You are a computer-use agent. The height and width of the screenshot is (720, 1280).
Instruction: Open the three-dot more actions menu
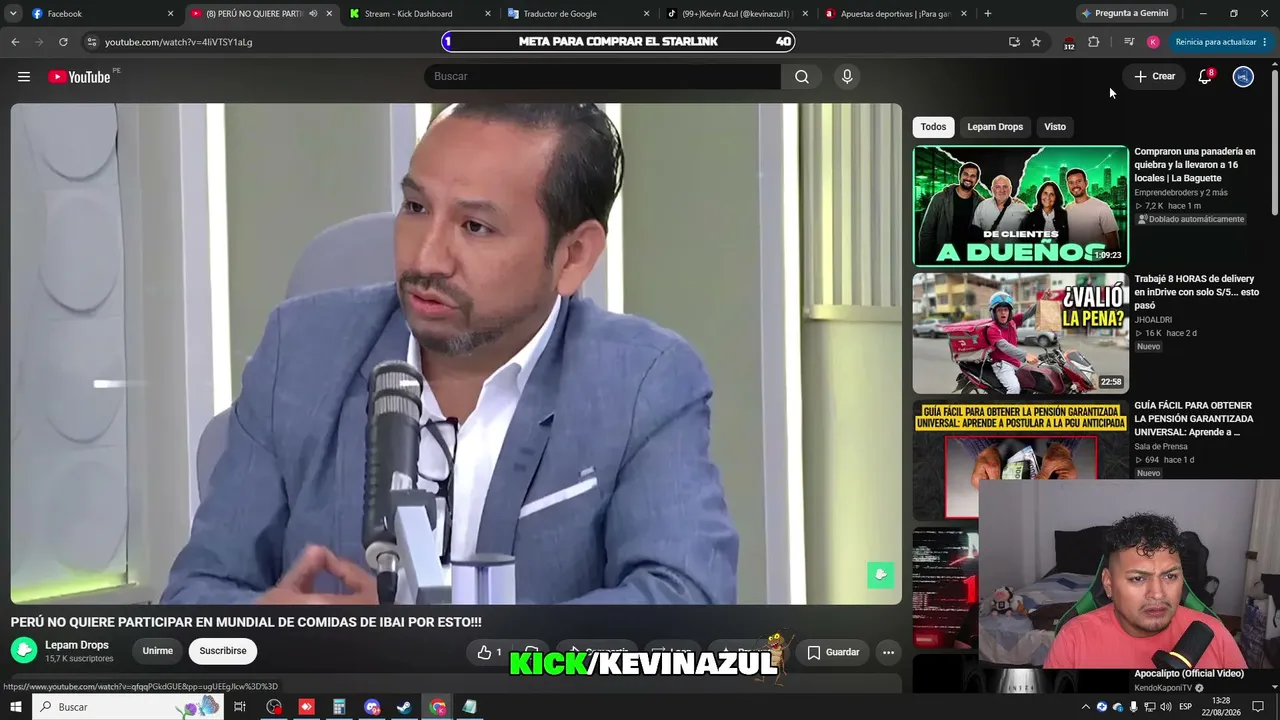[888, 652]
